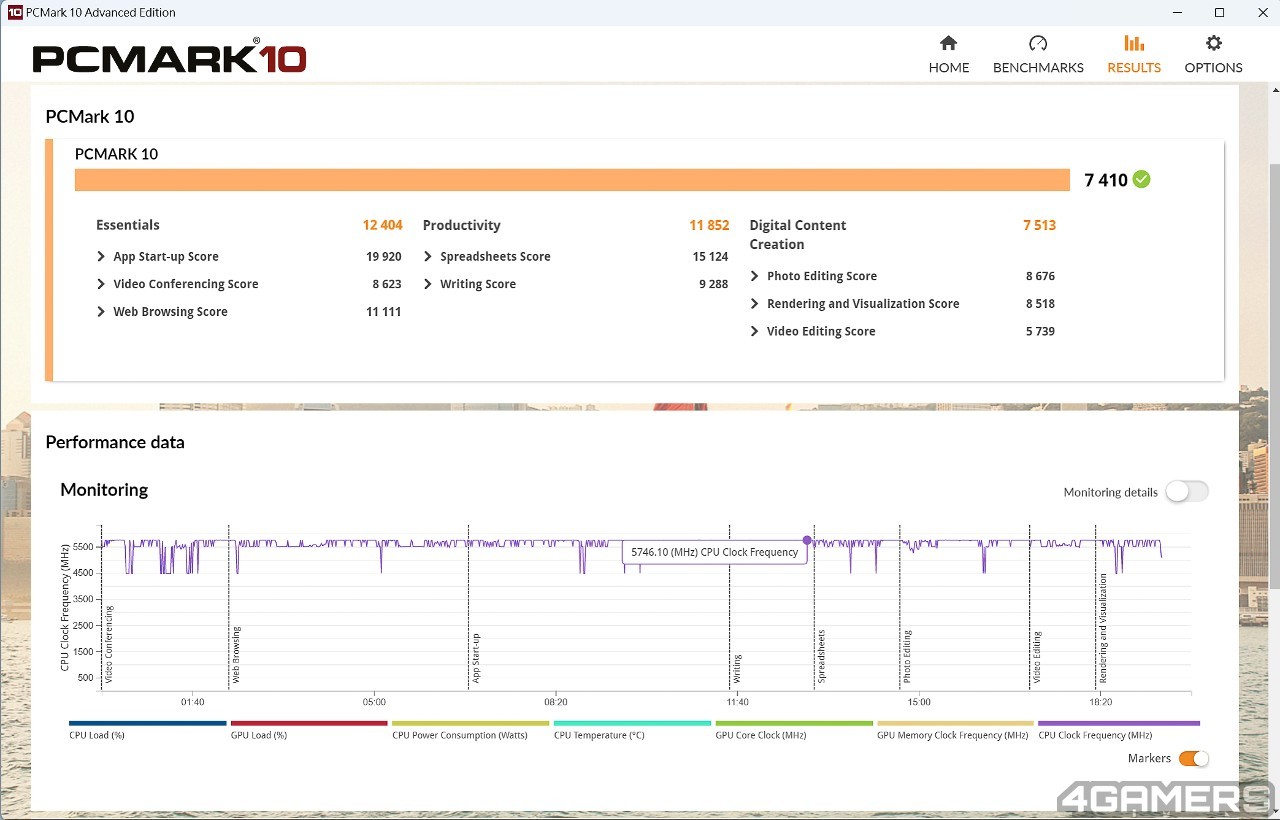Viewport: 1280px width, 820px height.
Task: Click the App Start-up value 19 920
Action: pos(384,257)
